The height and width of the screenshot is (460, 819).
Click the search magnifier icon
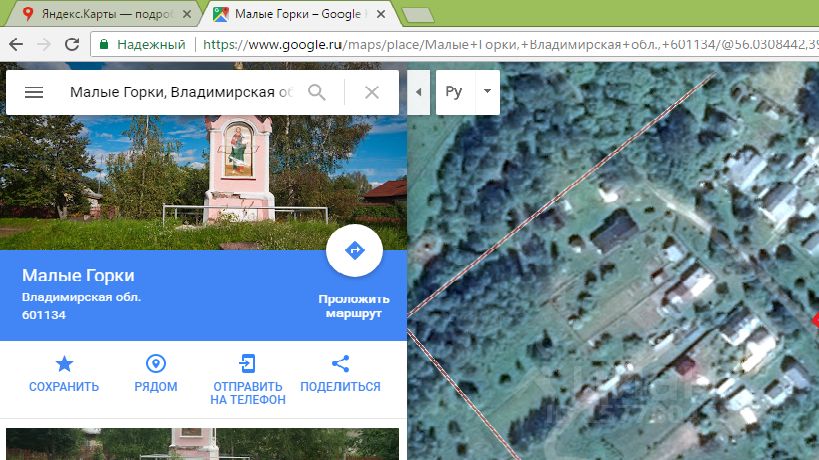point(317,92)
